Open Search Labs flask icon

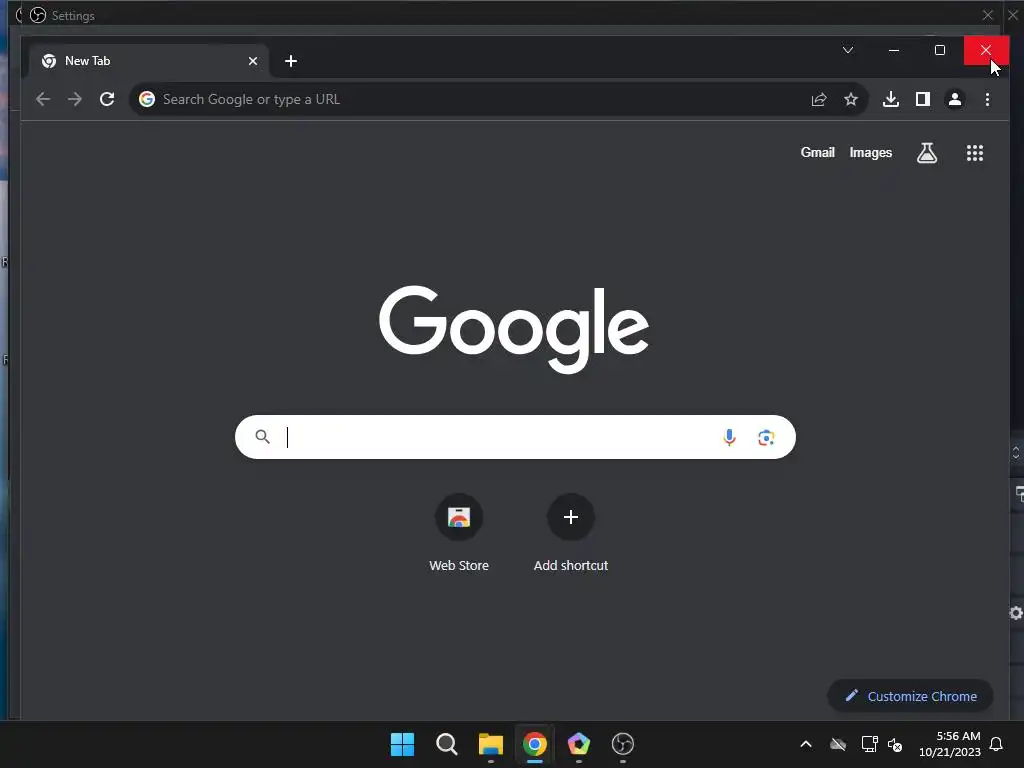(927, 153)
